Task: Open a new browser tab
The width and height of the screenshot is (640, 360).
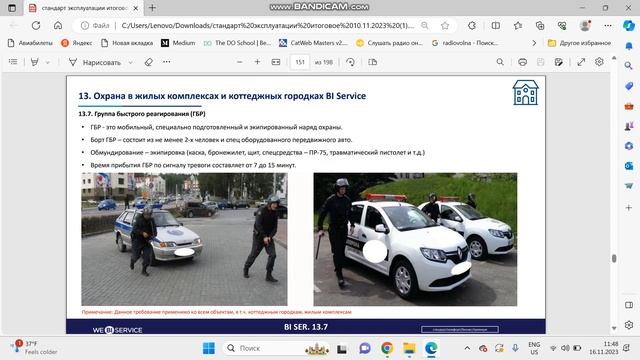Action: click(152, 8)
